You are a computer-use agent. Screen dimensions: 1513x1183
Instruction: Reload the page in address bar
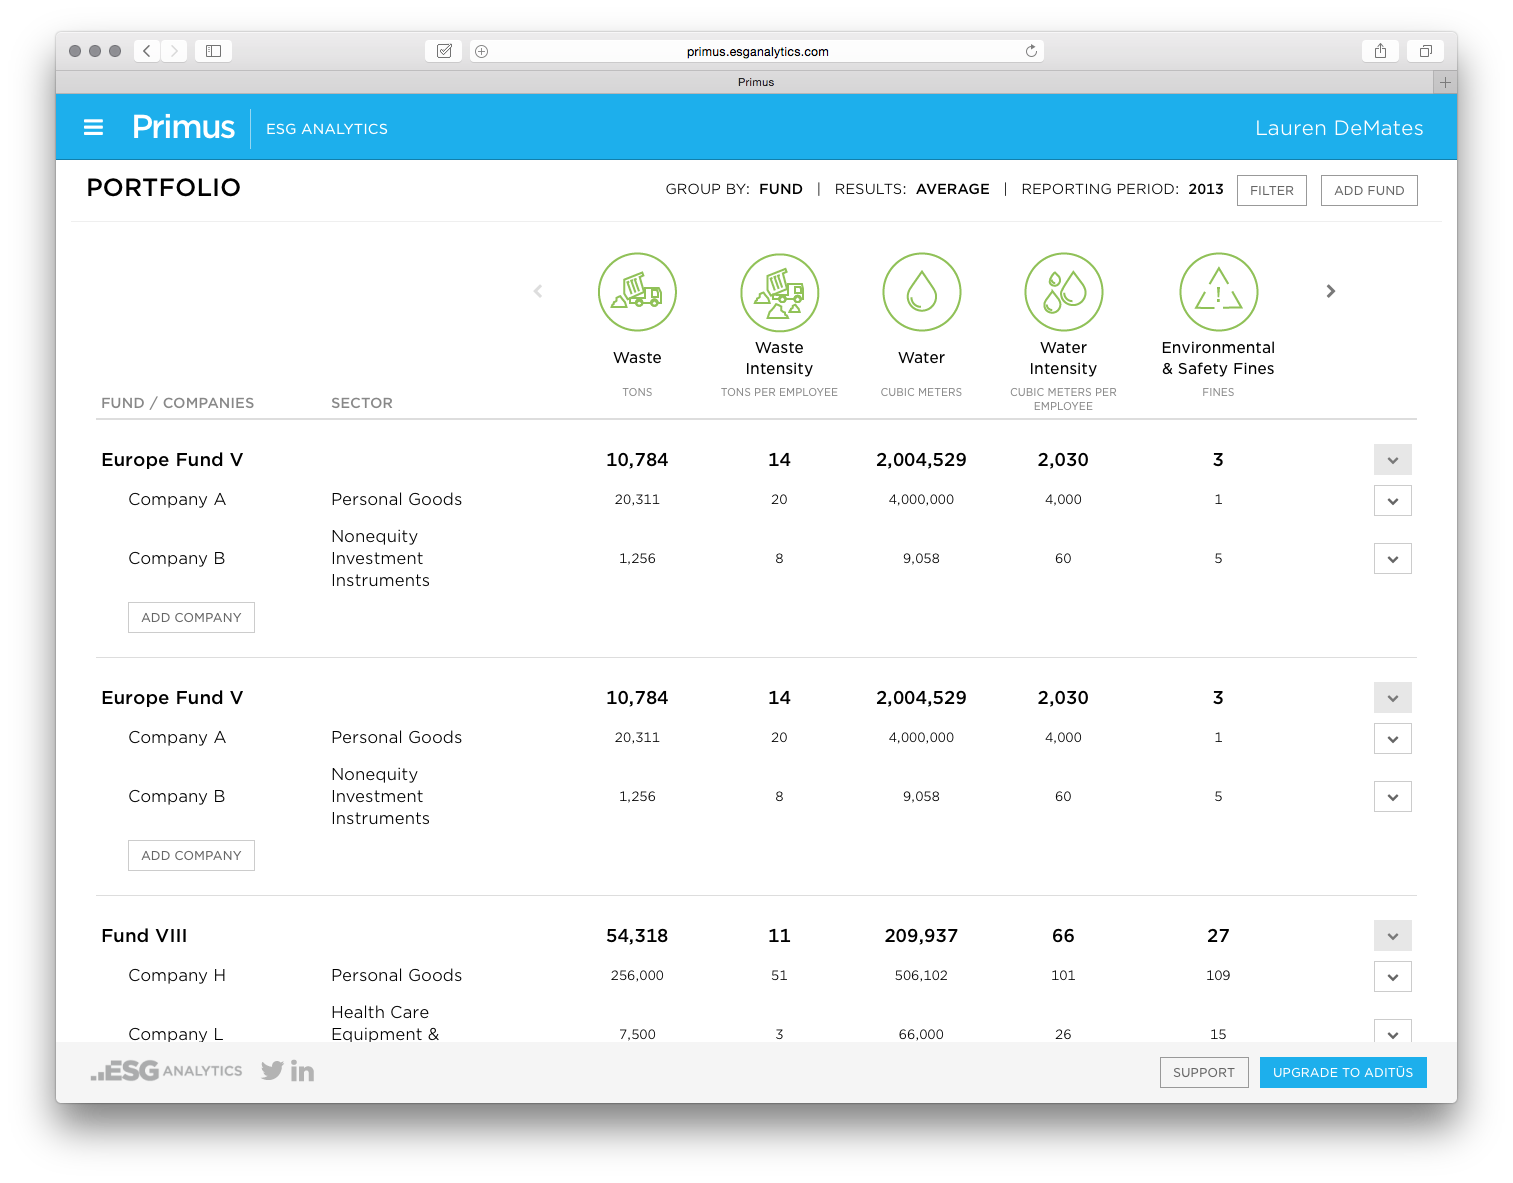[1031, 51]
